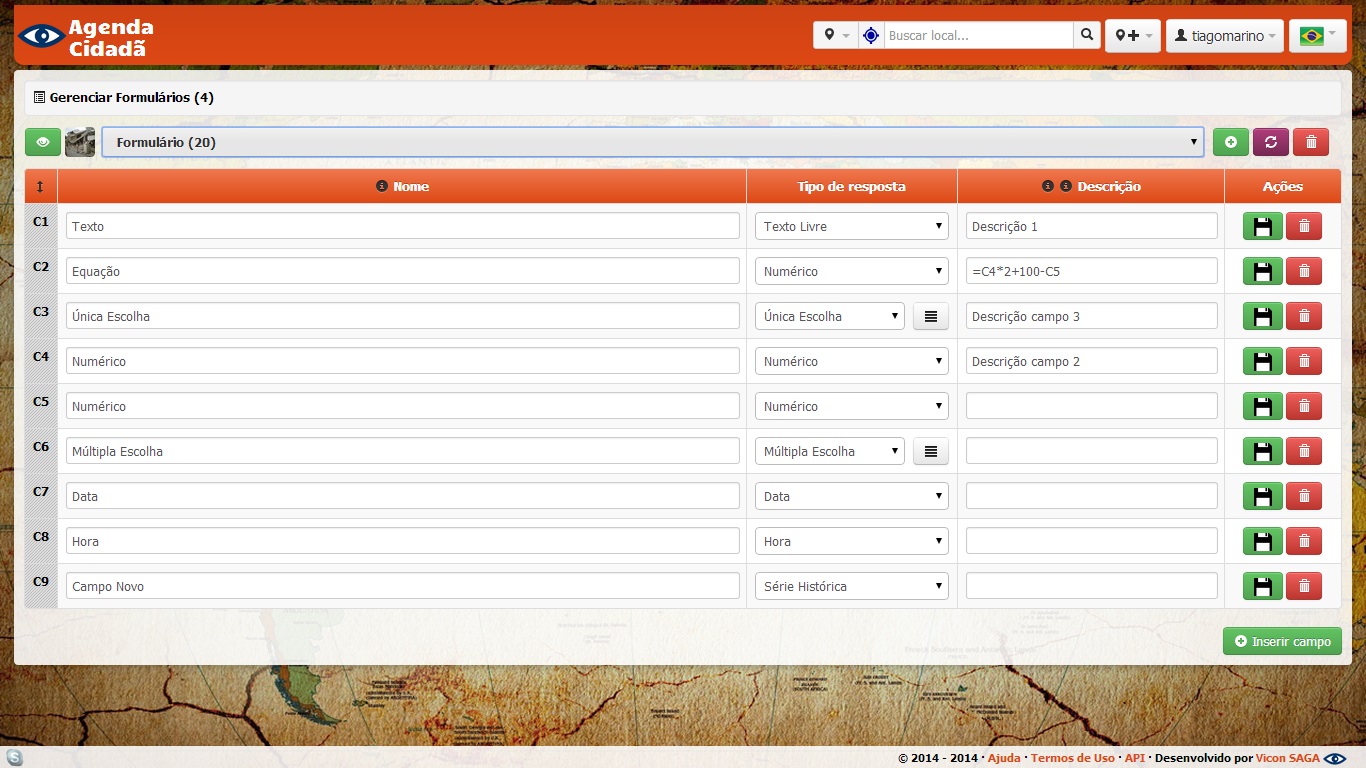Save field C1 with the floppy disk icon
The width and height of the screenshot is (1366, 768).
(1262, 226)
